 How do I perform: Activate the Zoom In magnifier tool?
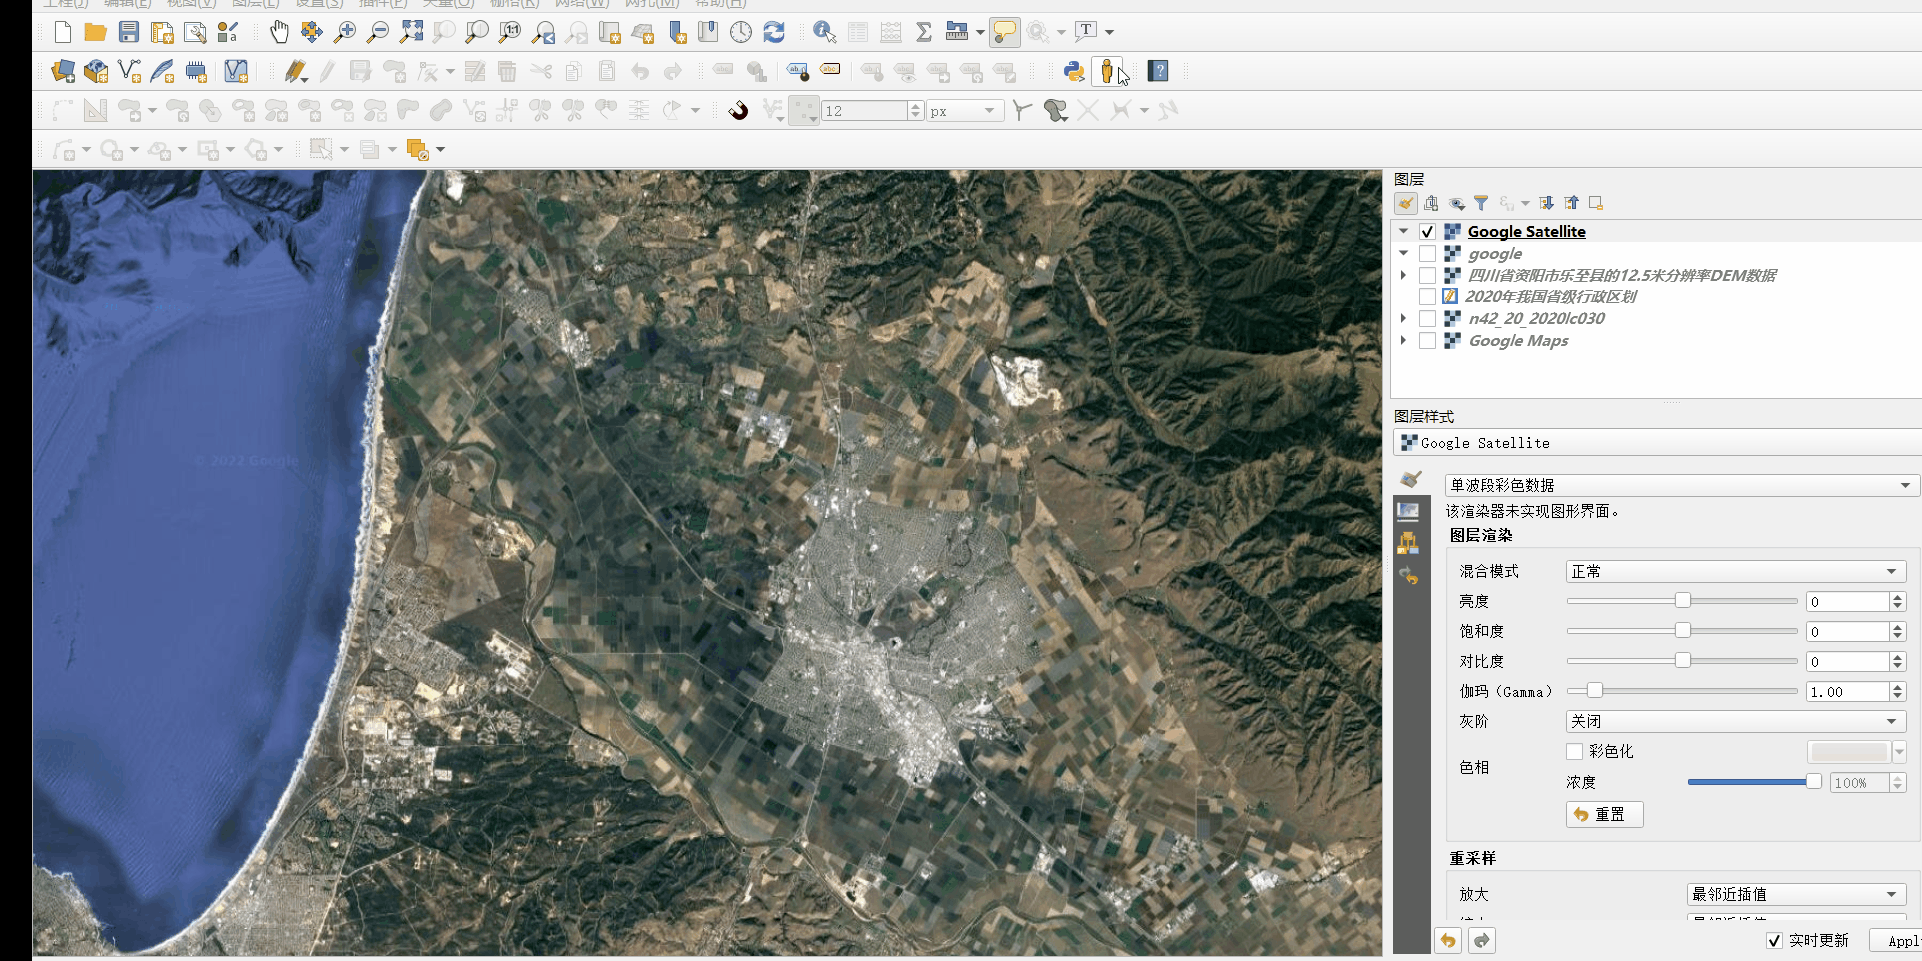(345, 32)
